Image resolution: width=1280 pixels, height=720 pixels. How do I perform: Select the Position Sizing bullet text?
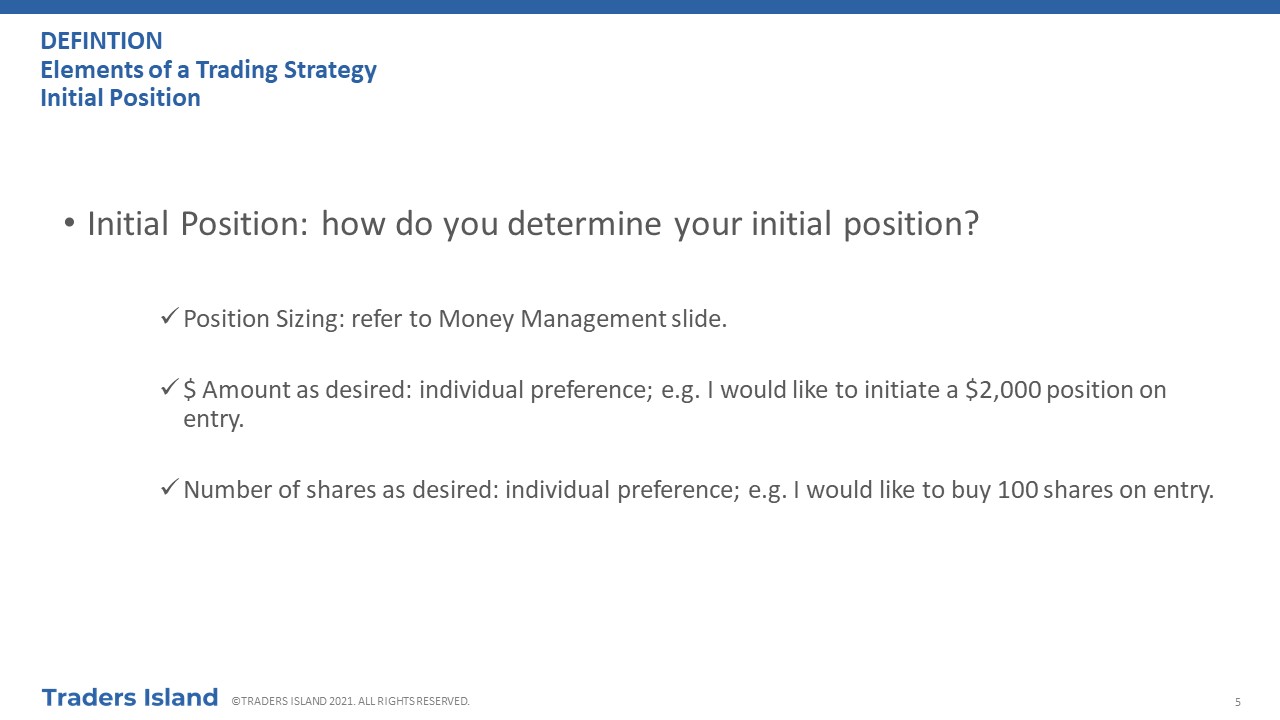[455, 319]
